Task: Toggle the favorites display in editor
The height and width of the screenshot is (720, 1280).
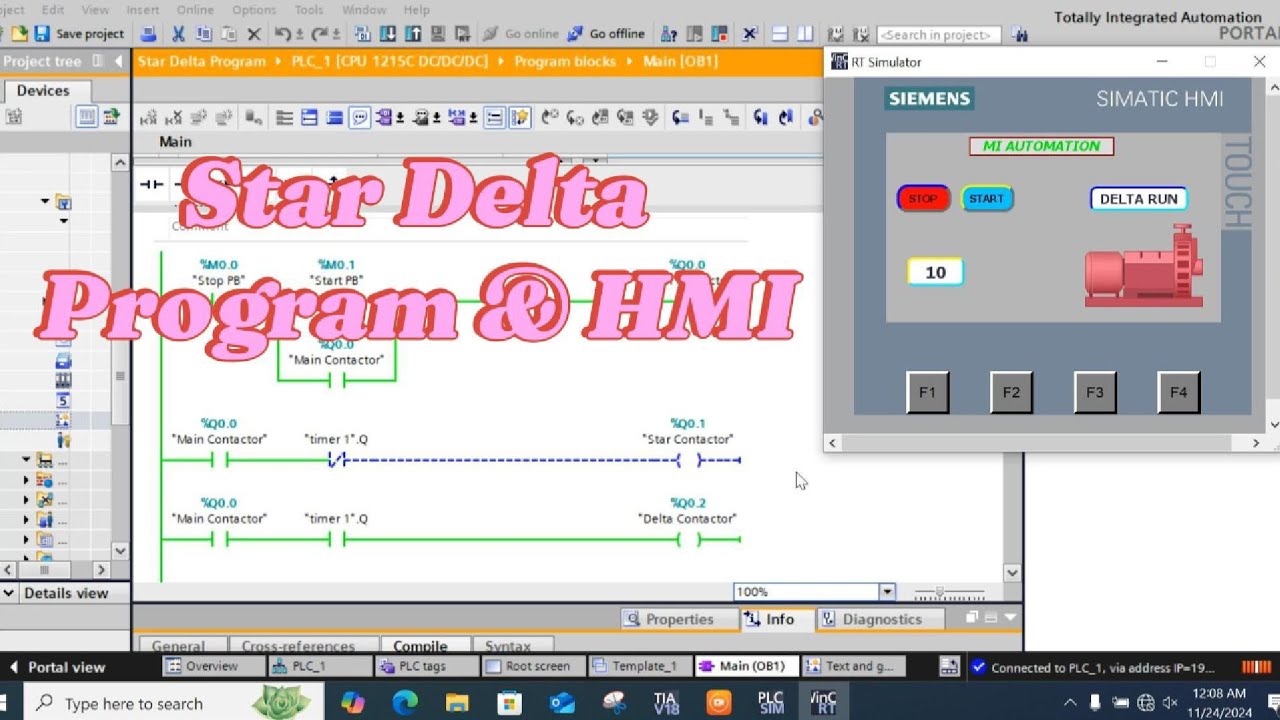Action: pyautogui.click(x=520, y=118)
